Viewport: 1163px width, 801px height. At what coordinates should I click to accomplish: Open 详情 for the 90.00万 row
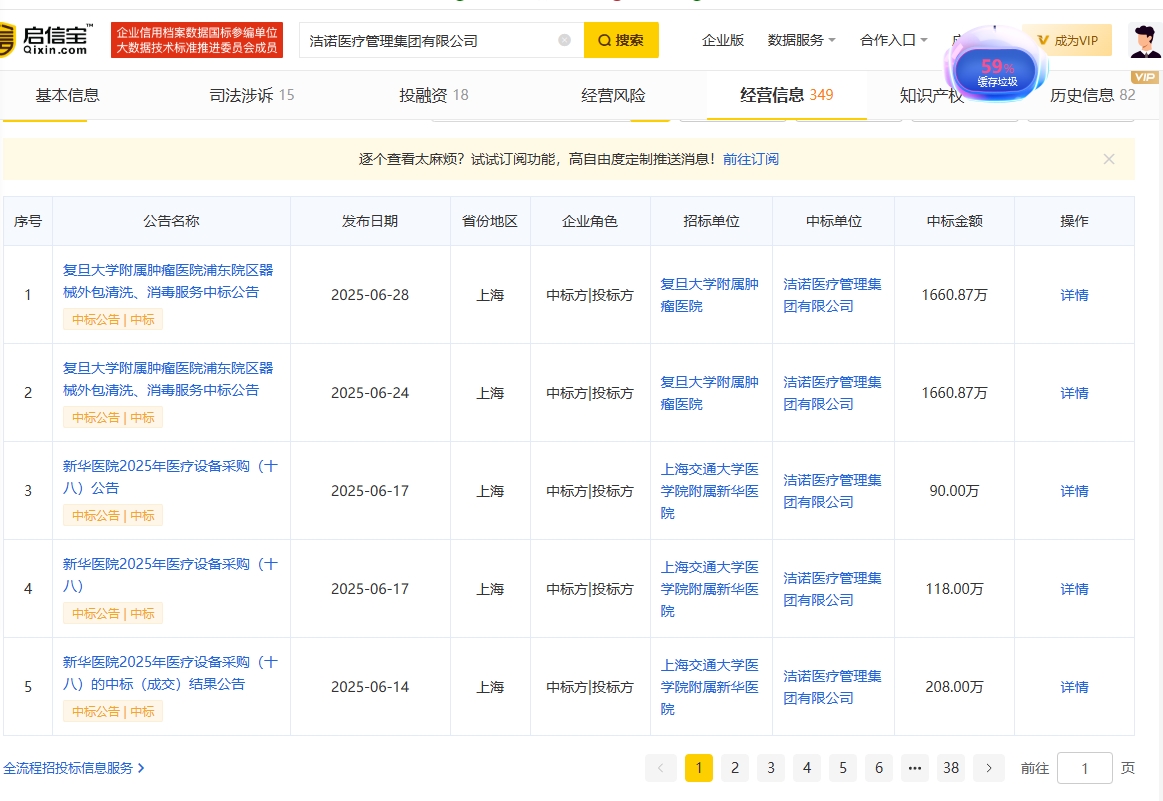[x=1074, y=491]
